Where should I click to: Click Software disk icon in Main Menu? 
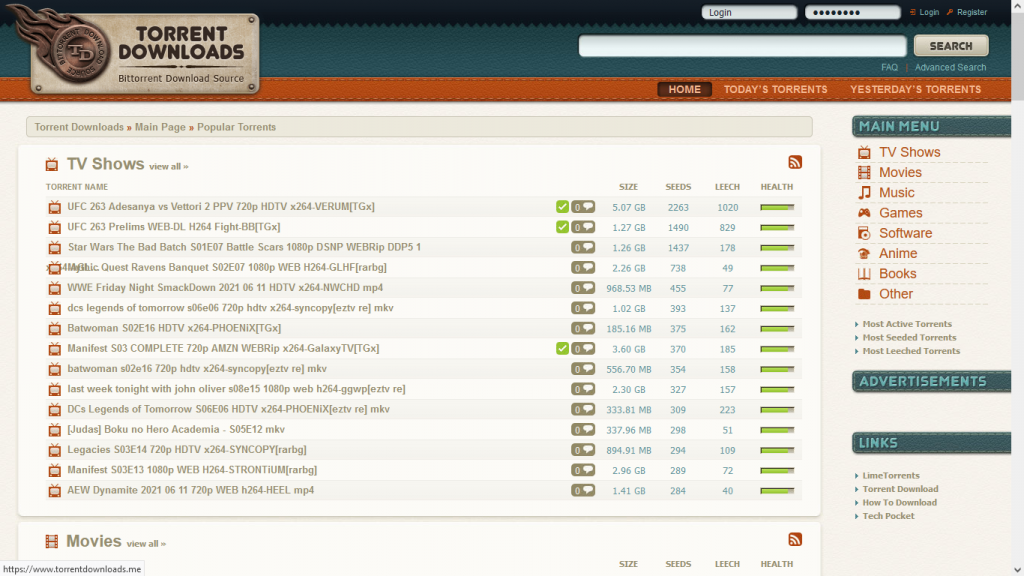point(864,233)
